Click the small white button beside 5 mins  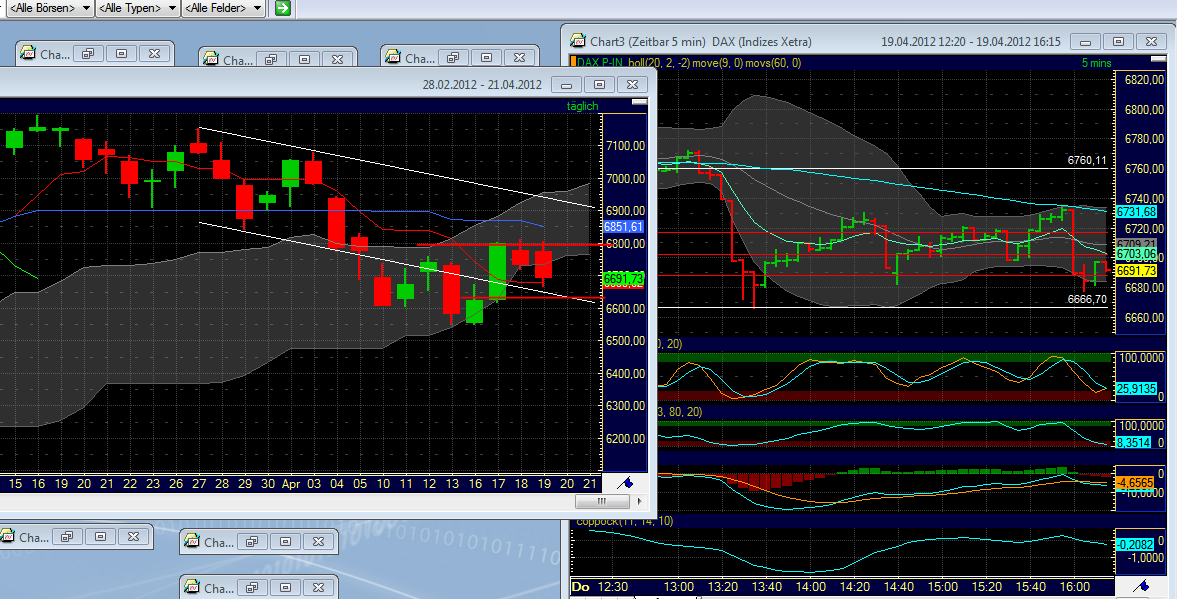click(x=1157, y=58)
